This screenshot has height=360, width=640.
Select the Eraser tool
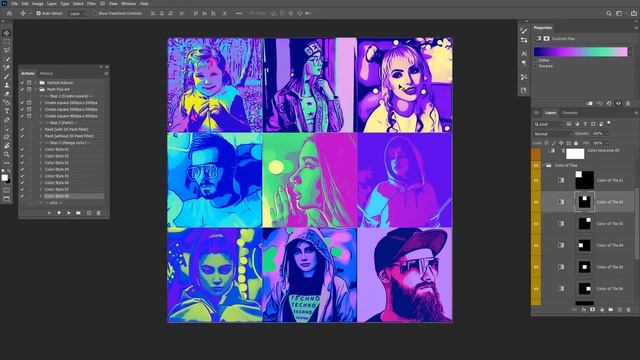point(6,93)
